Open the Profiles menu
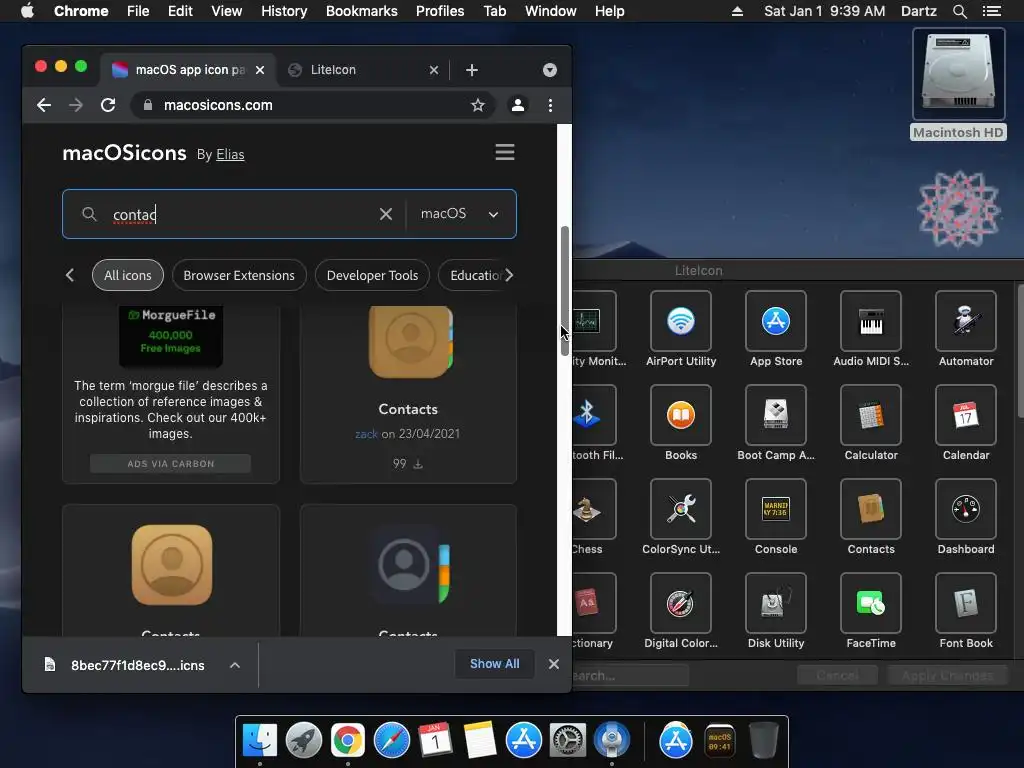This screenshot has height=768, width=1024. click(x=440, y=11)
